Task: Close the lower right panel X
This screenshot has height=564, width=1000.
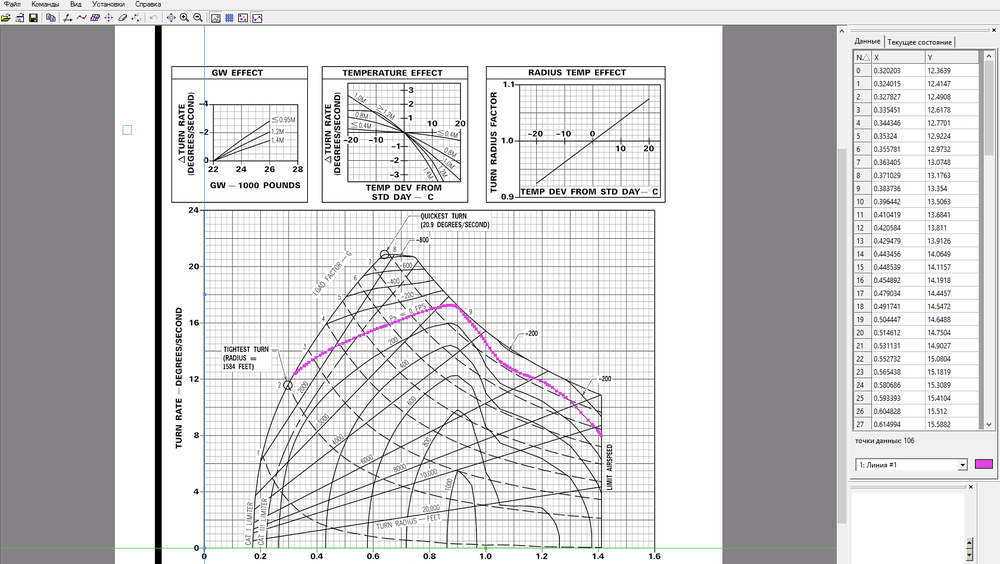Action: coord(971,487)
